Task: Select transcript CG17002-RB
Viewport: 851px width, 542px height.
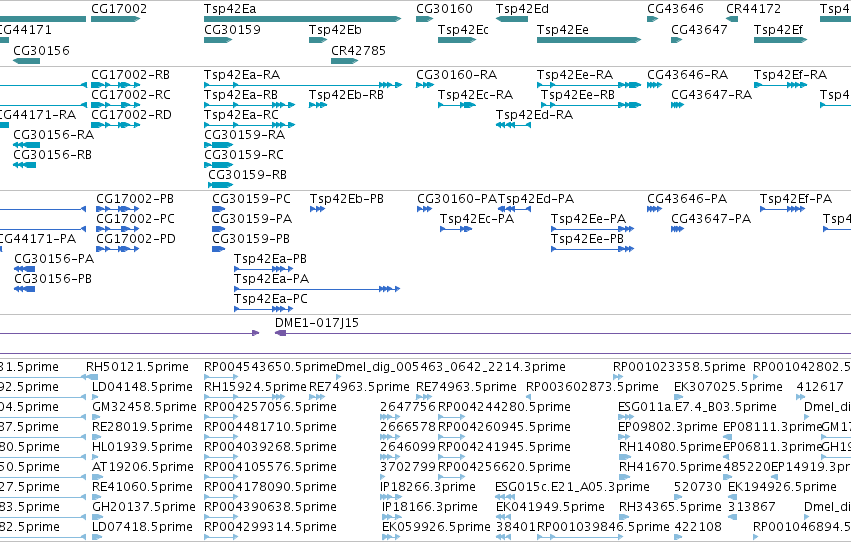Action: [130, 75]
